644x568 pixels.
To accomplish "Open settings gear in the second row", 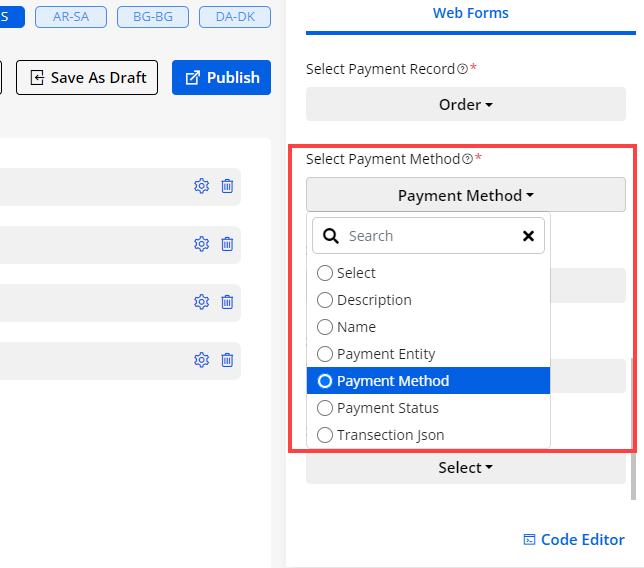I will (x=201, y=244).
